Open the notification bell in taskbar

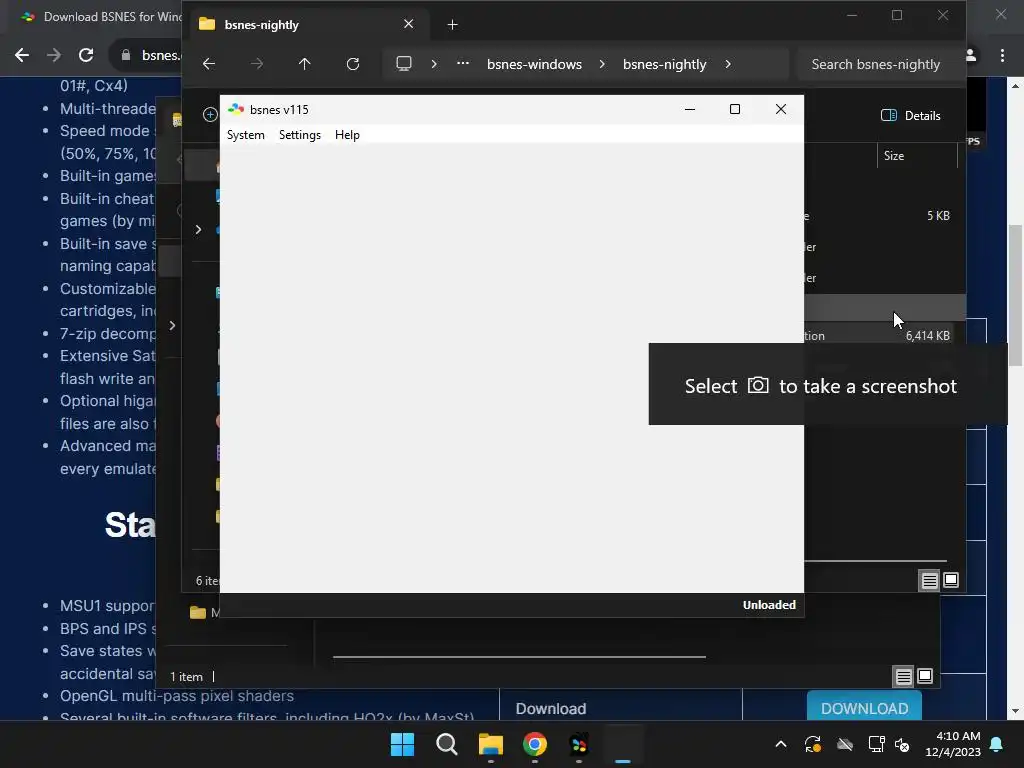(x=997, y=744)
